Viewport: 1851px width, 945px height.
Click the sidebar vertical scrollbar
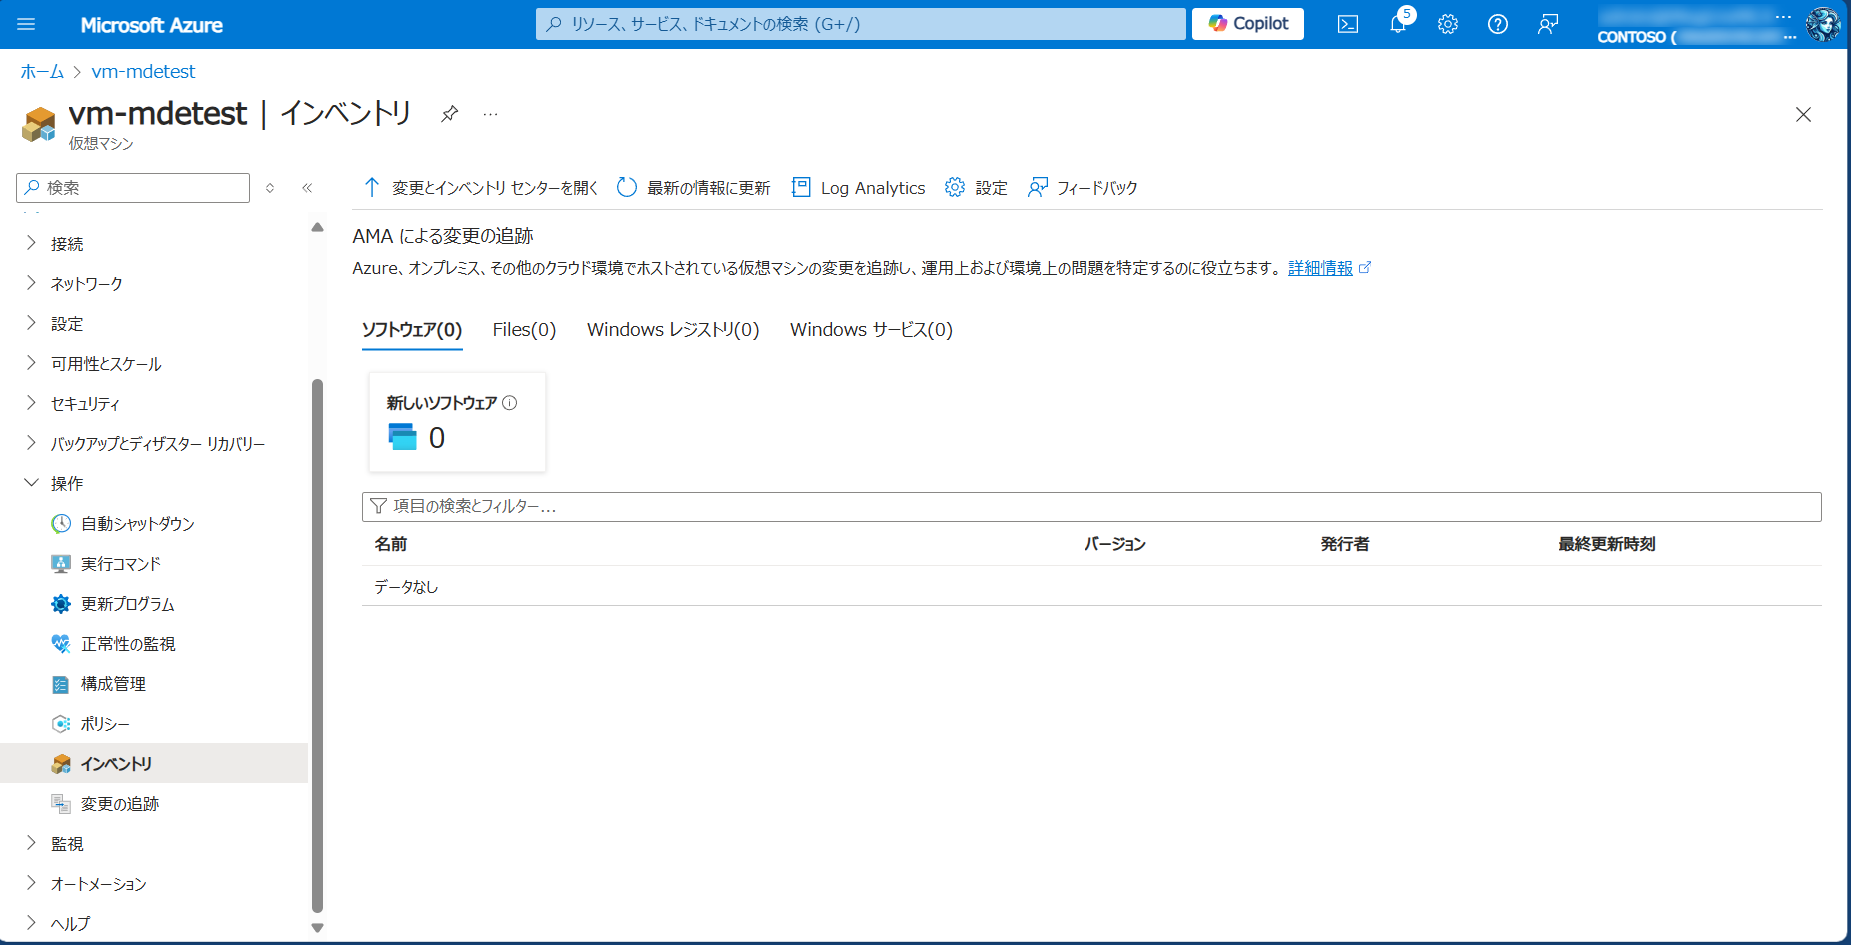(317, 640)
